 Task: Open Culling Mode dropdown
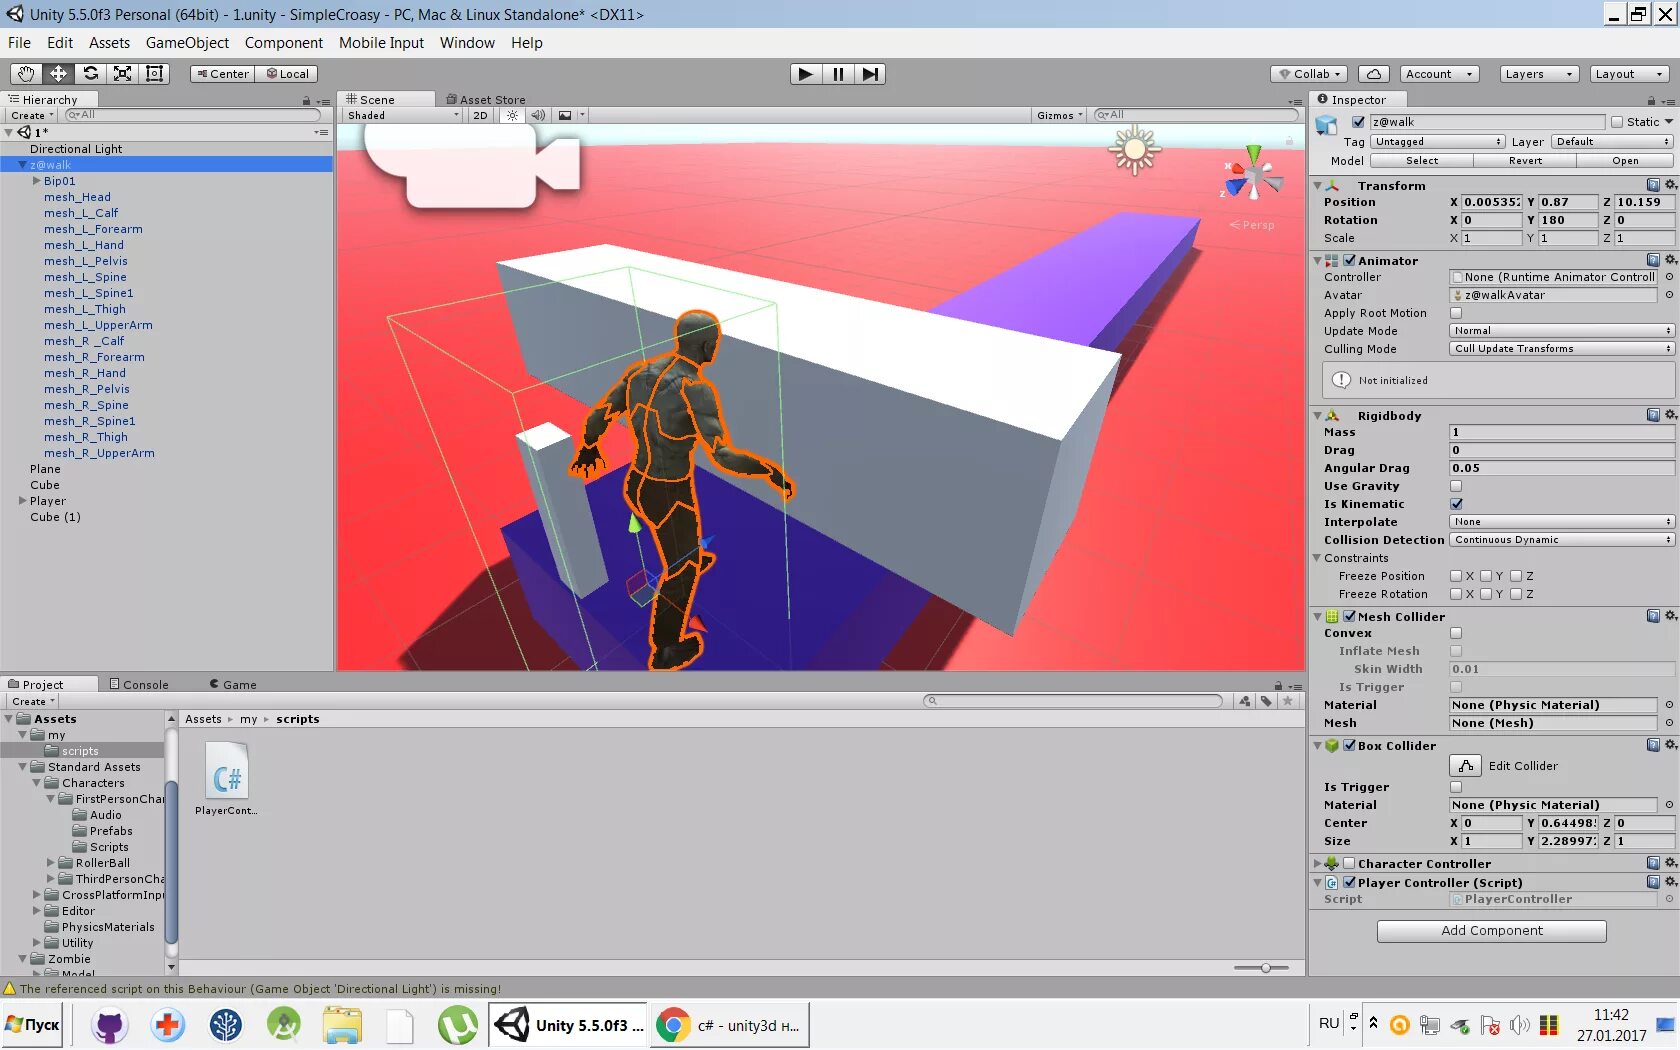click(x=1561, y=349)
